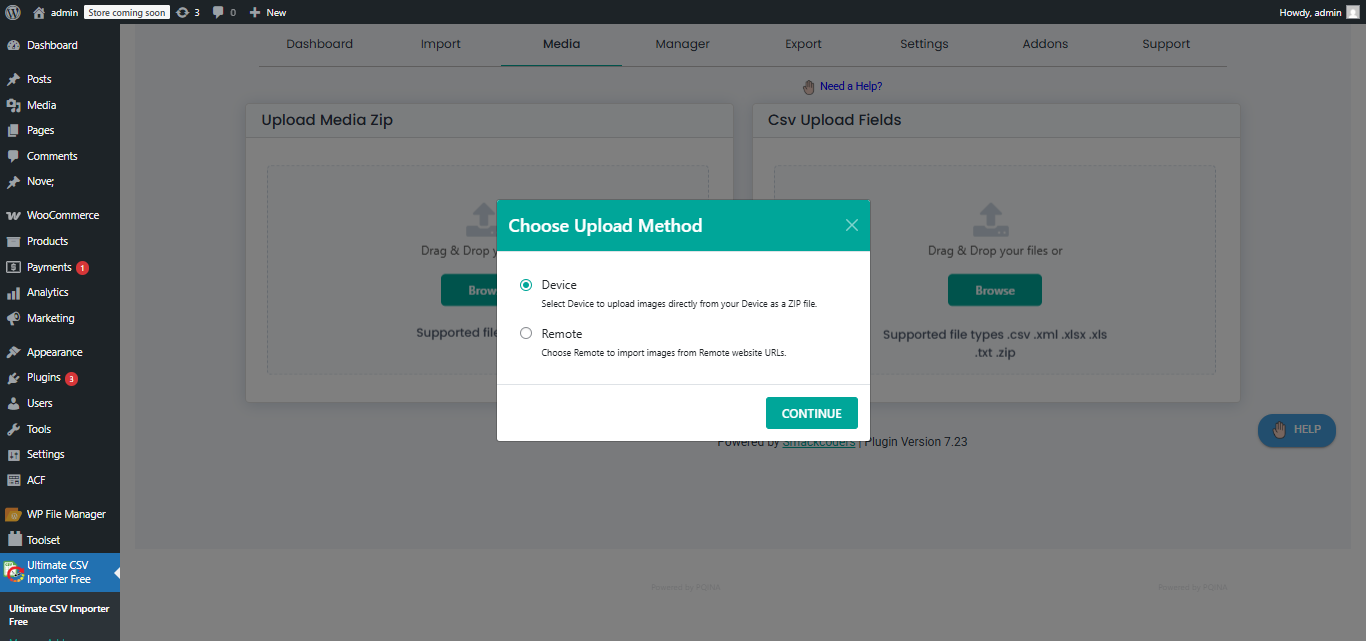Open the updates icon in admin bar

pos(182,12)
